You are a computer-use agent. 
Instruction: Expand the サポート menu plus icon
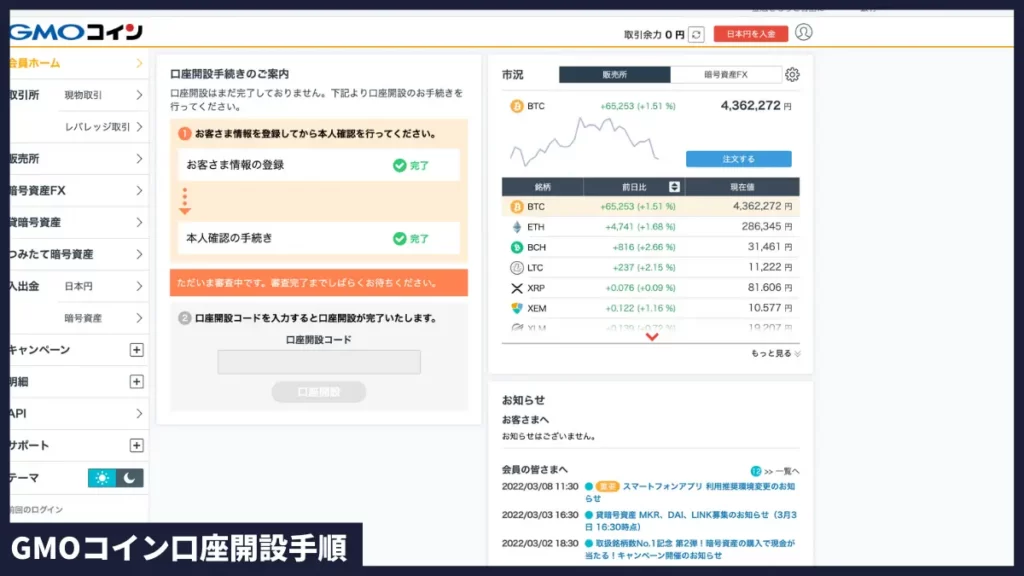pos(136,445)
